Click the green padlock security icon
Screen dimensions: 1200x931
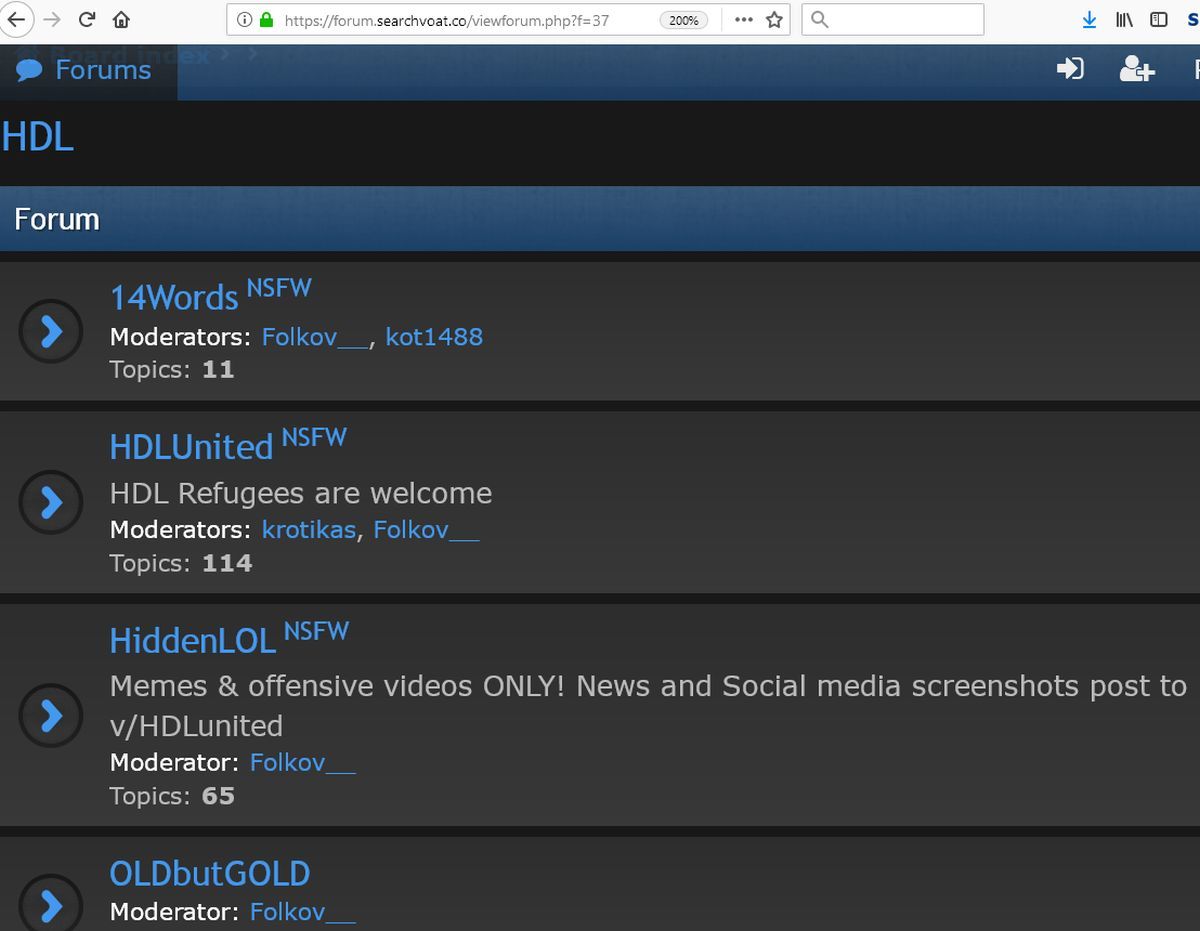pyautogui.click(x=266, y=19)
